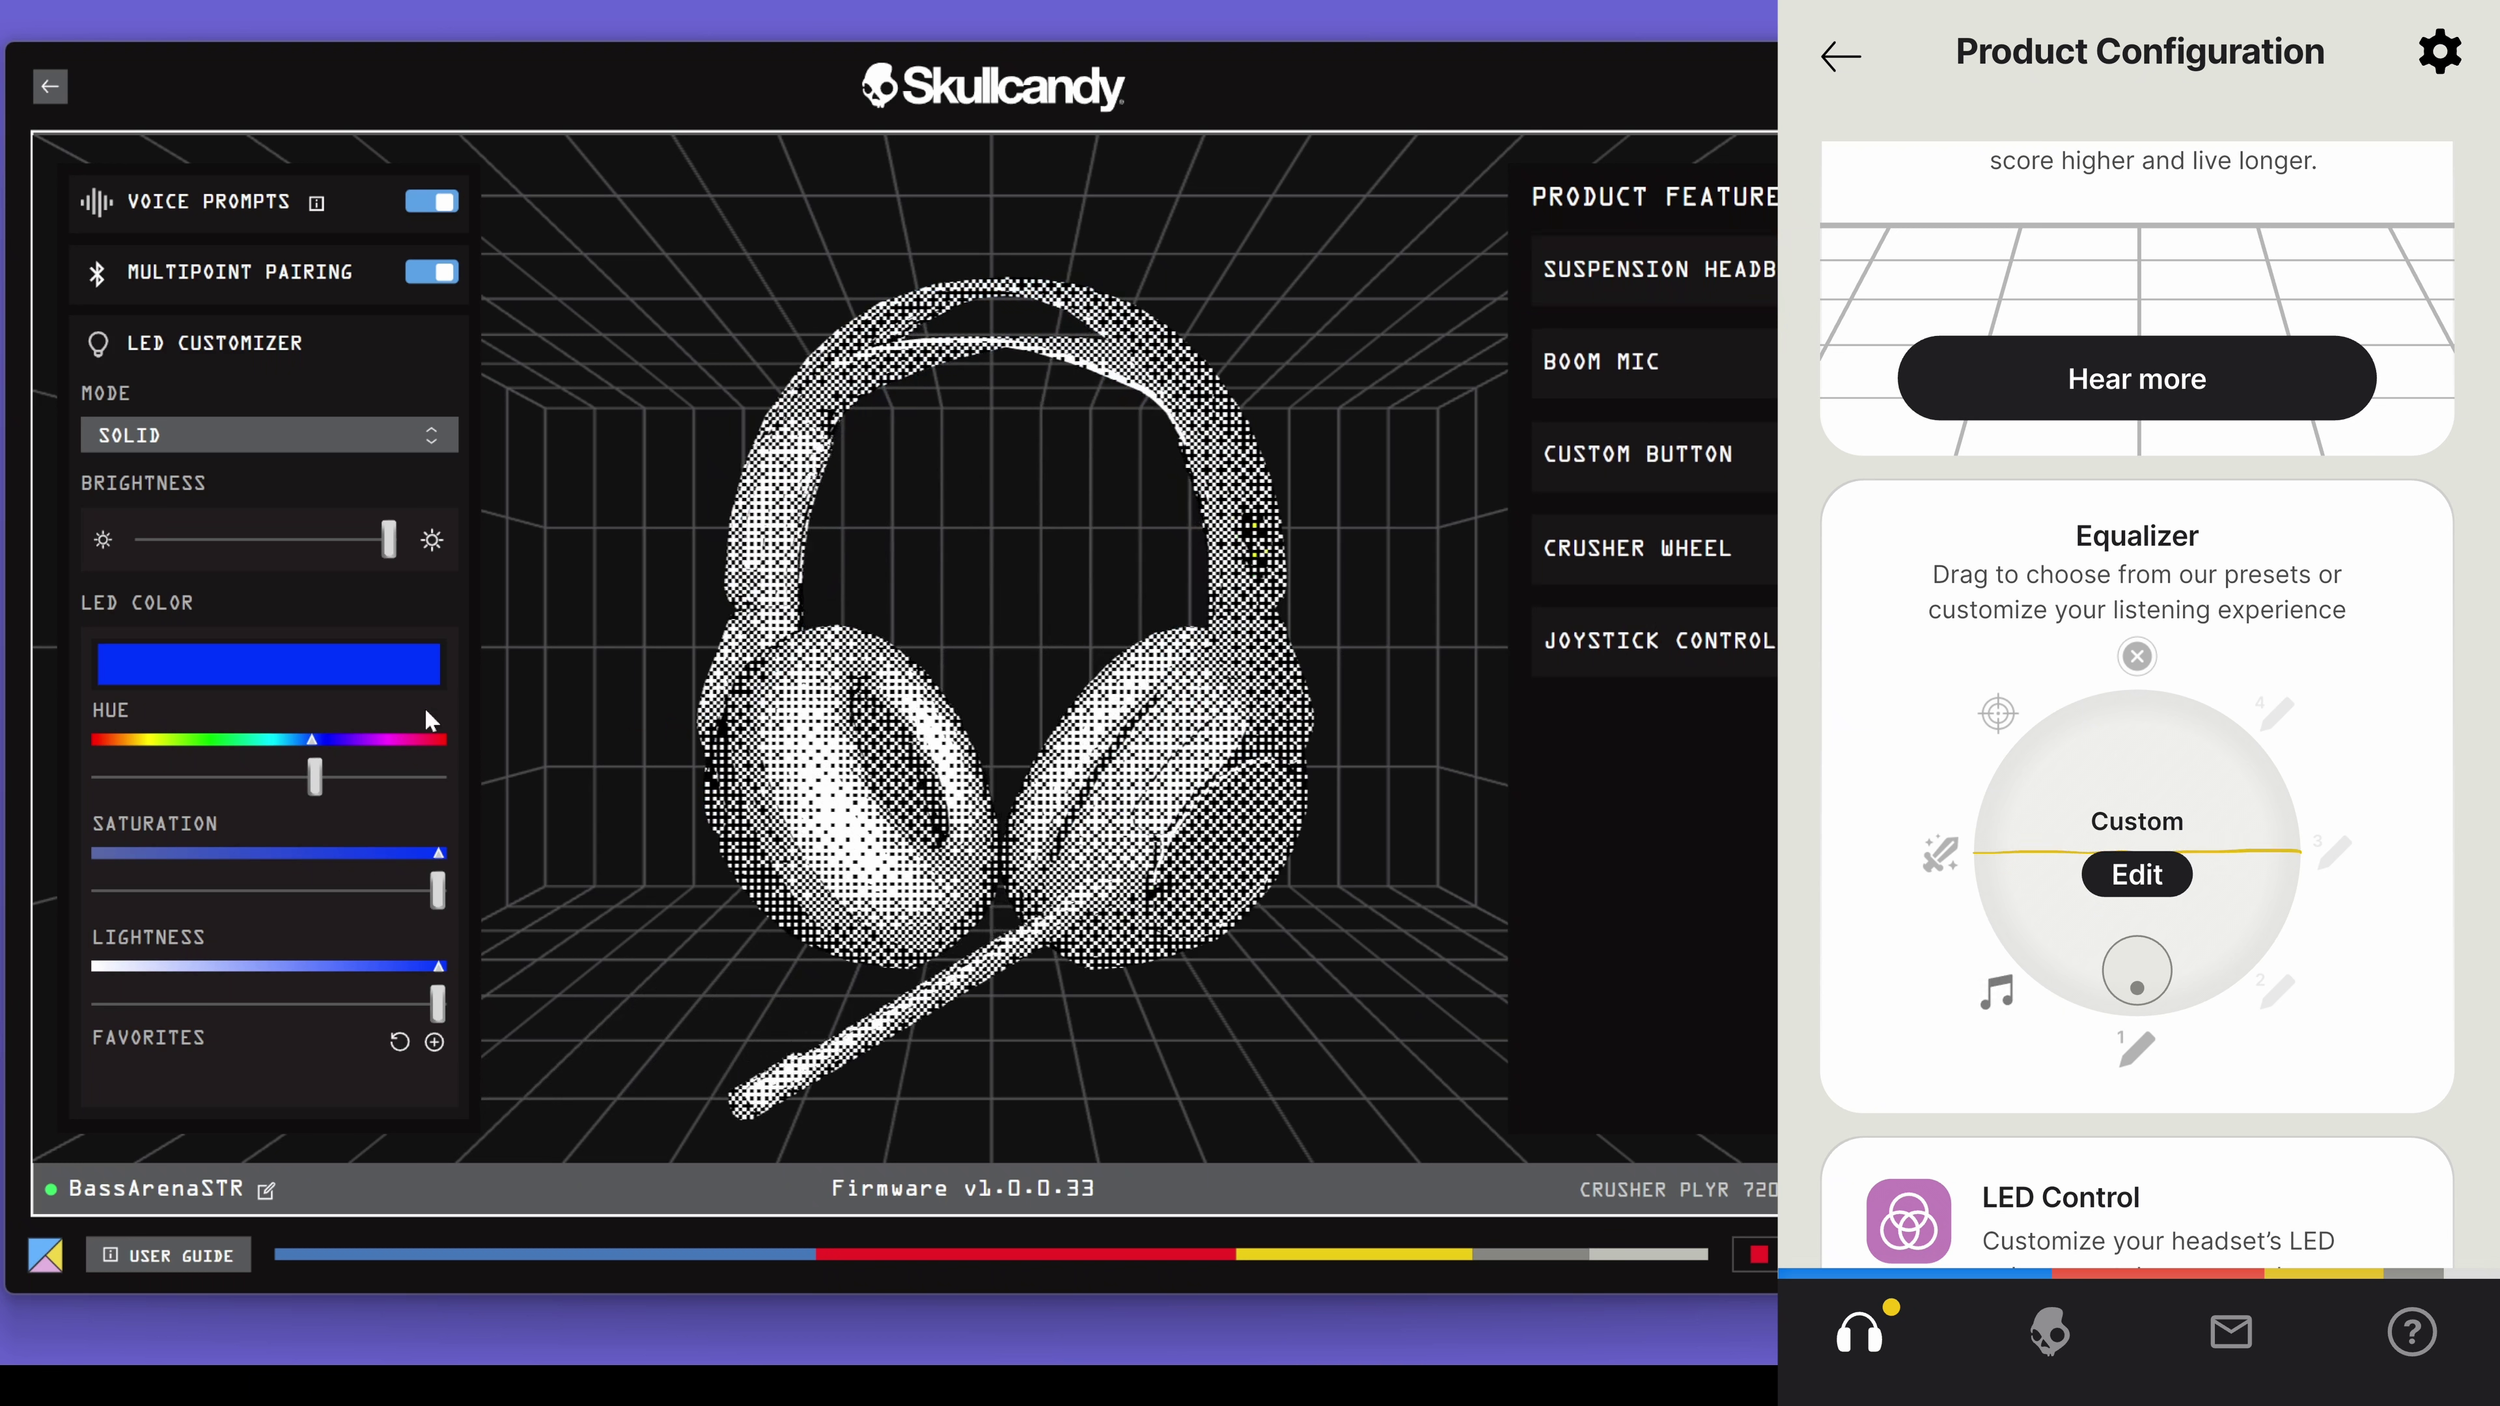The image size is (2500, 1406).
Task: Click the reset icon next to Favorites
Action: coord(399,1041)
